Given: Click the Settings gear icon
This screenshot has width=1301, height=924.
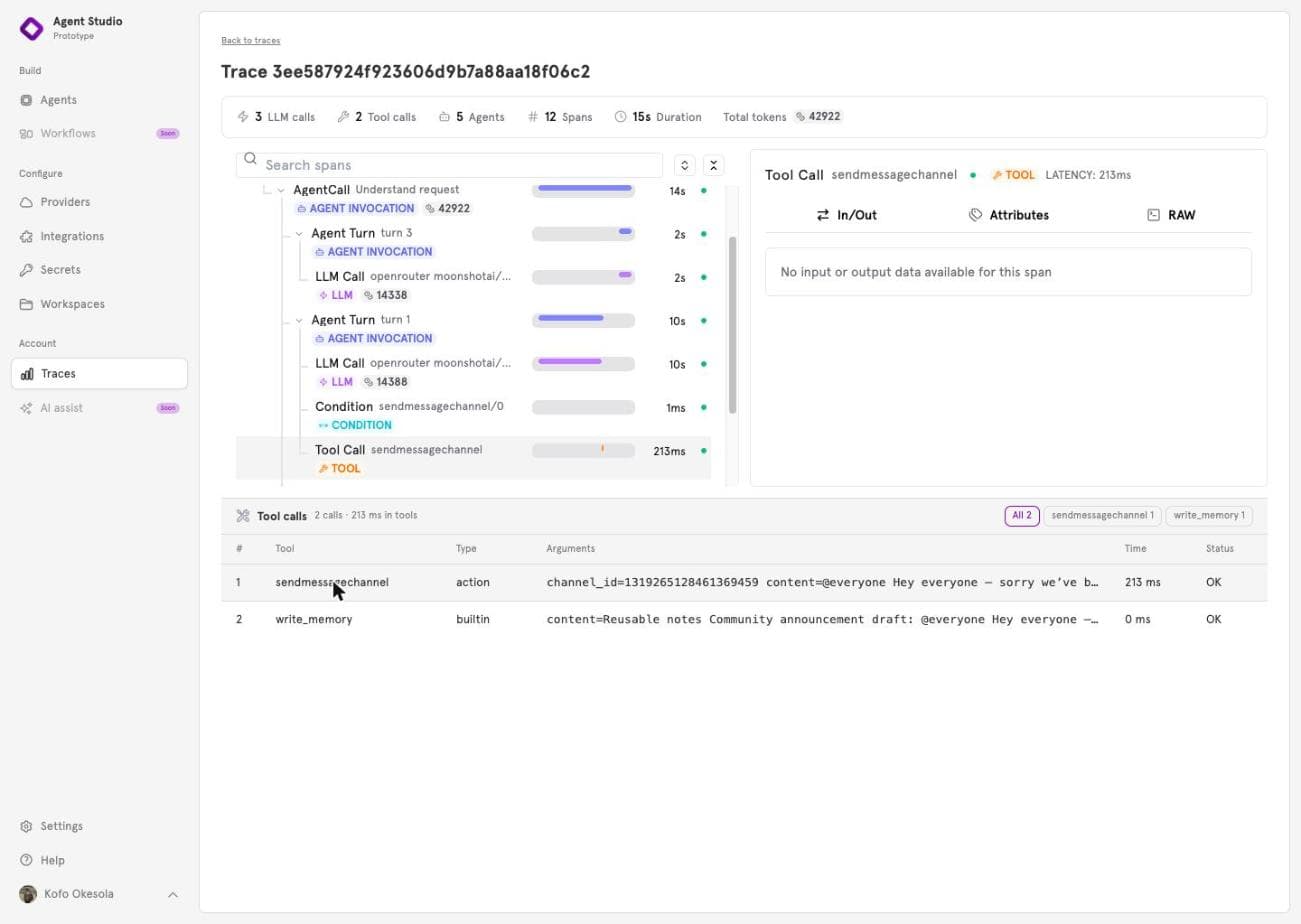Looking at the screenshot, I should 26,826.
